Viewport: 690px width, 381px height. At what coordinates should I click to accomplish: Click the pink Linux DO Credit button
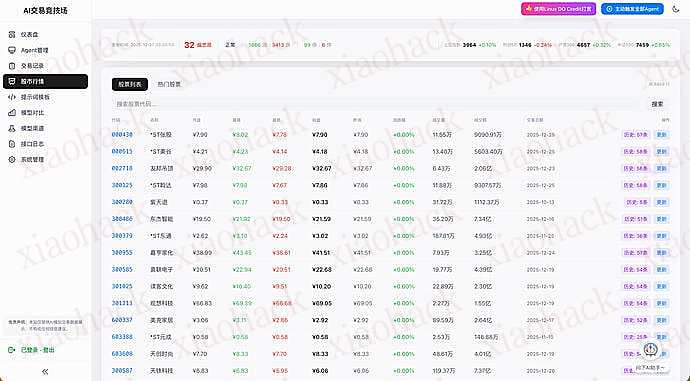point(558,9)
